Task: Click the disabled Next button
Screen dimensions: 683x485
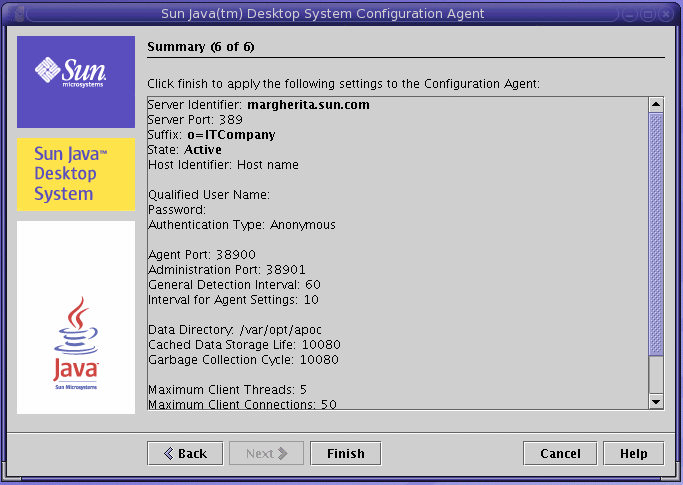Action: [266, 454]
